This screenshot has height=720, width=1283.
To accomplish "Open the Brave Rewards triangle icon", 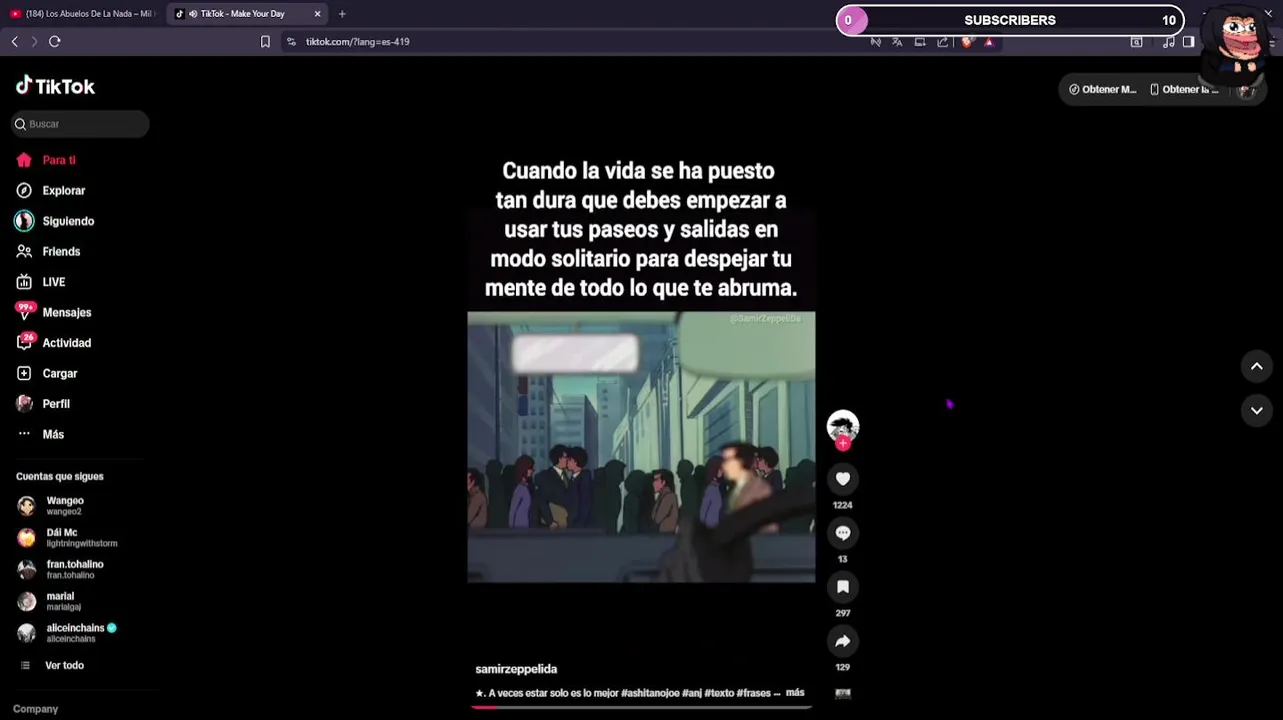I will click(x=989, y=42).
